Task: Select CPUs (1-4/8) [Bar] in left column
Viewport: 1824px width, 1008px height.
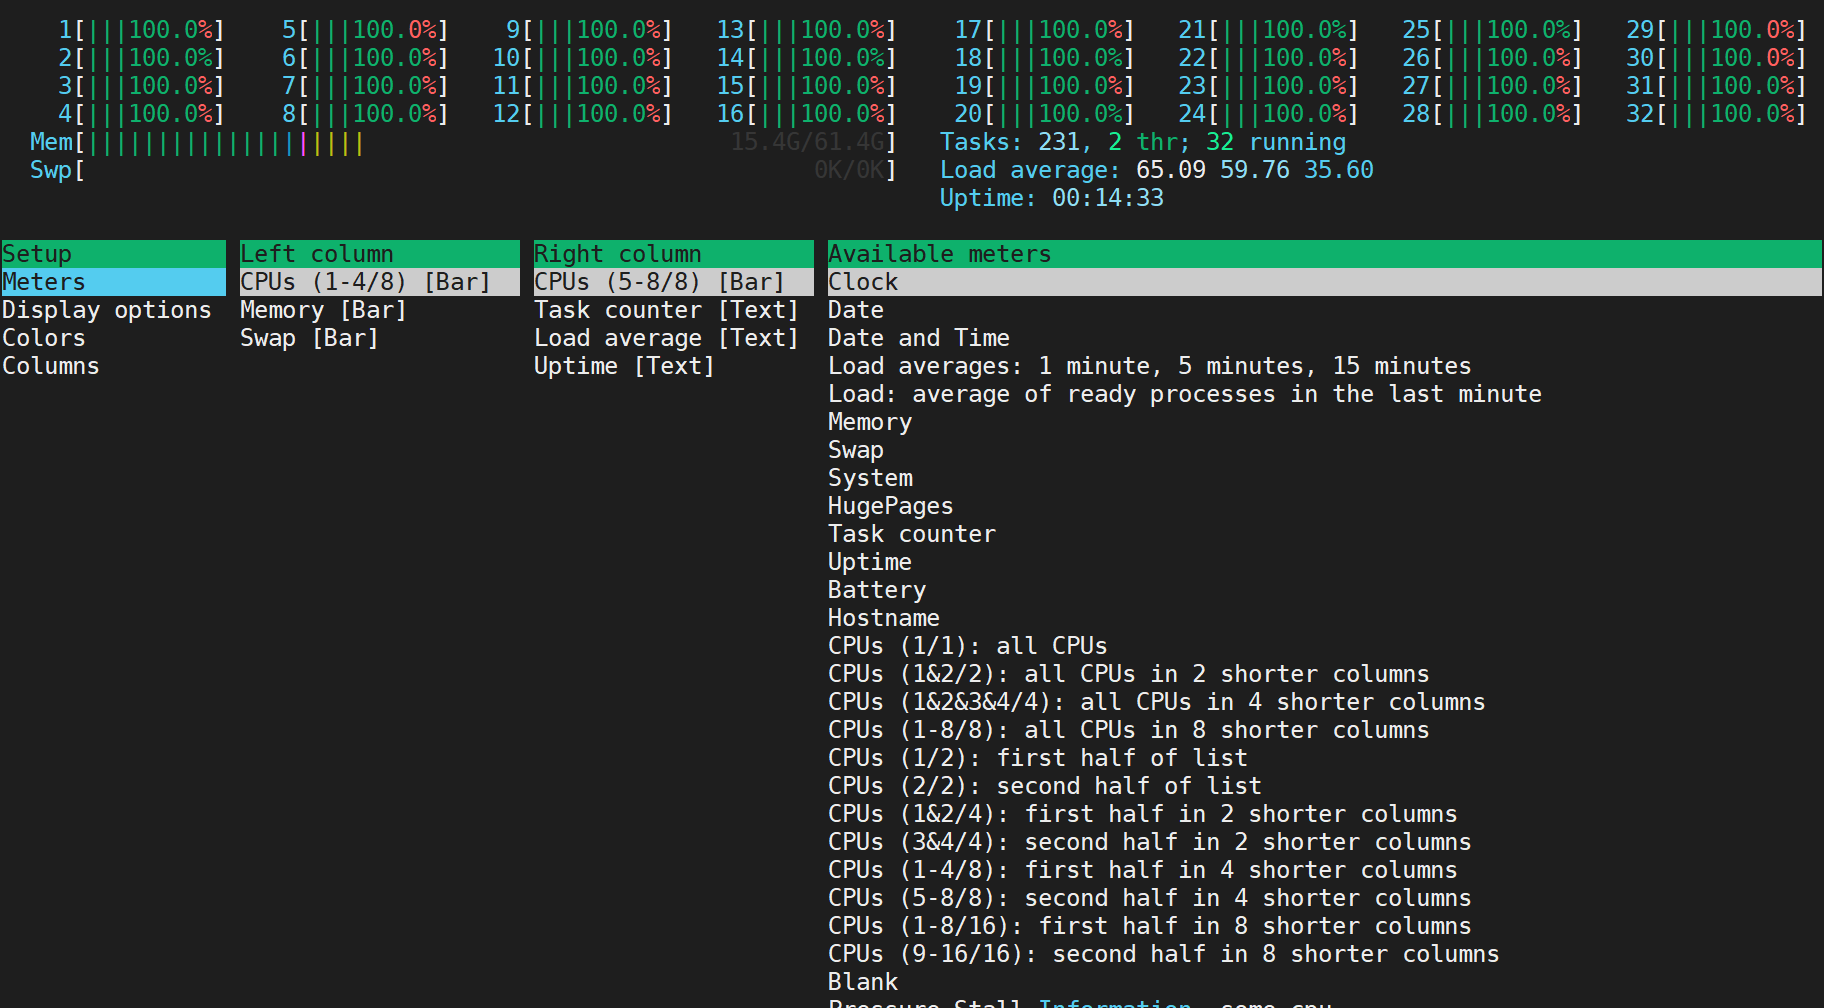Action: pyautogui.click(x=380, y=282)
